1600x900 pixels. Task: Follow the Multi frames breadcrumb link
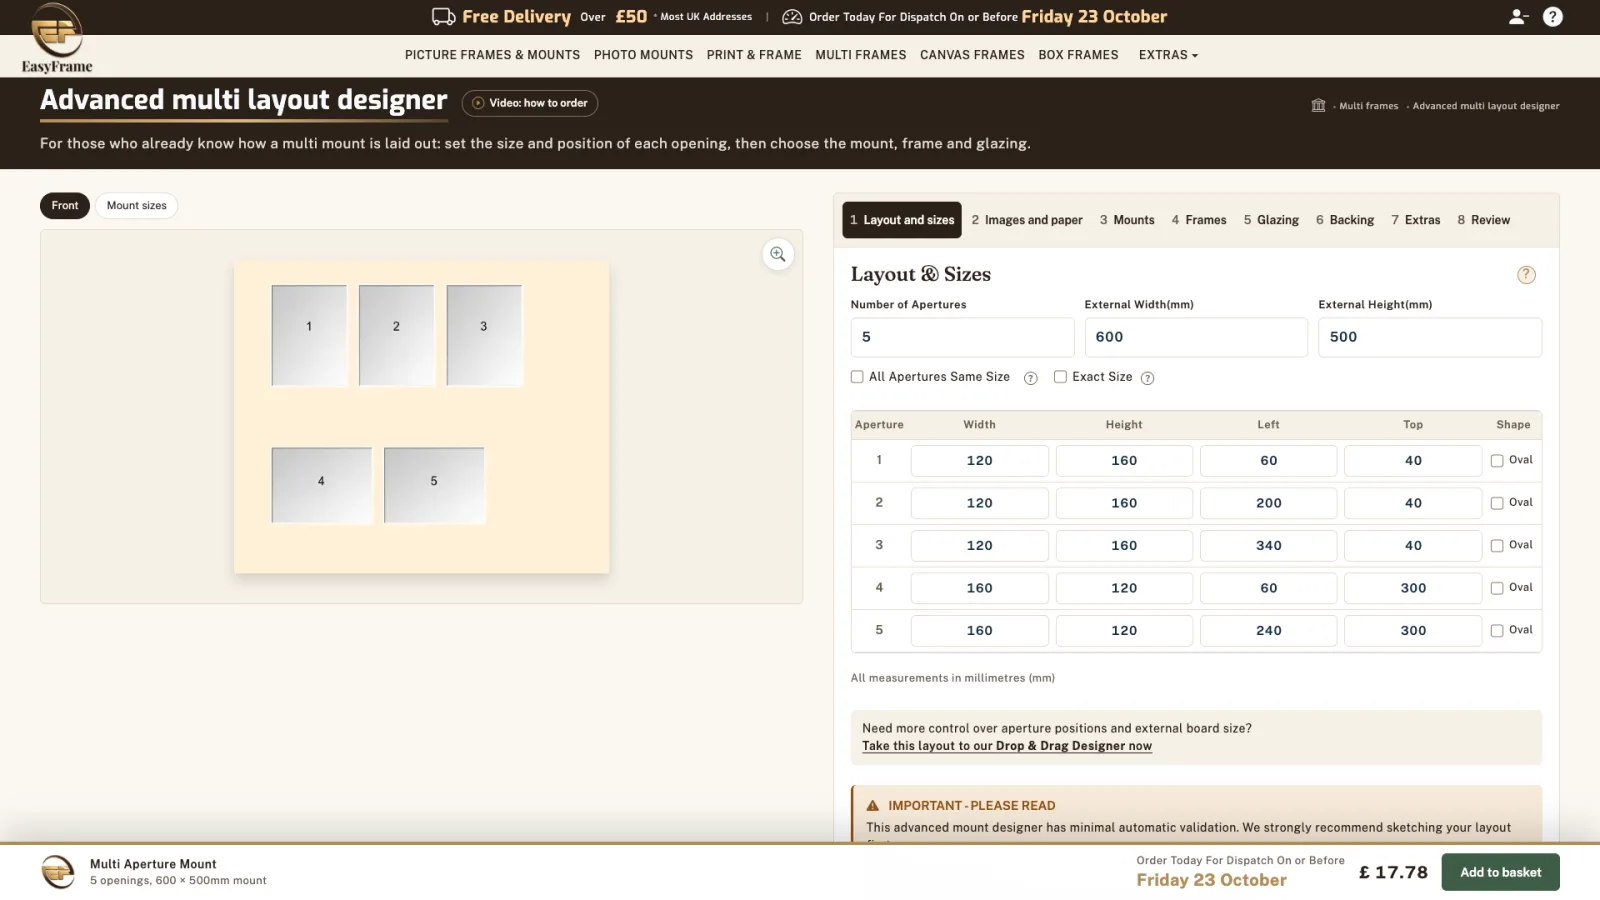[1368, 106]
